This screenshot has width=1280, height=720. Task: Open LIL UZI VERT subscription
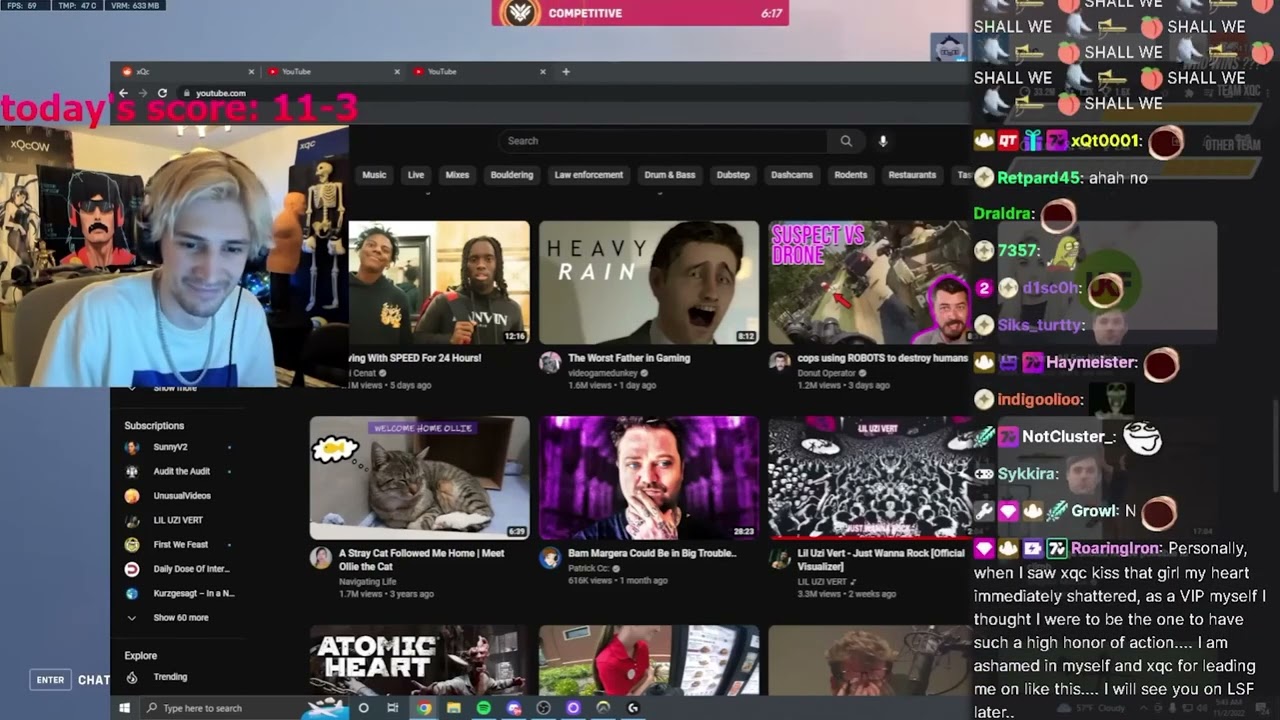[180, 520]
